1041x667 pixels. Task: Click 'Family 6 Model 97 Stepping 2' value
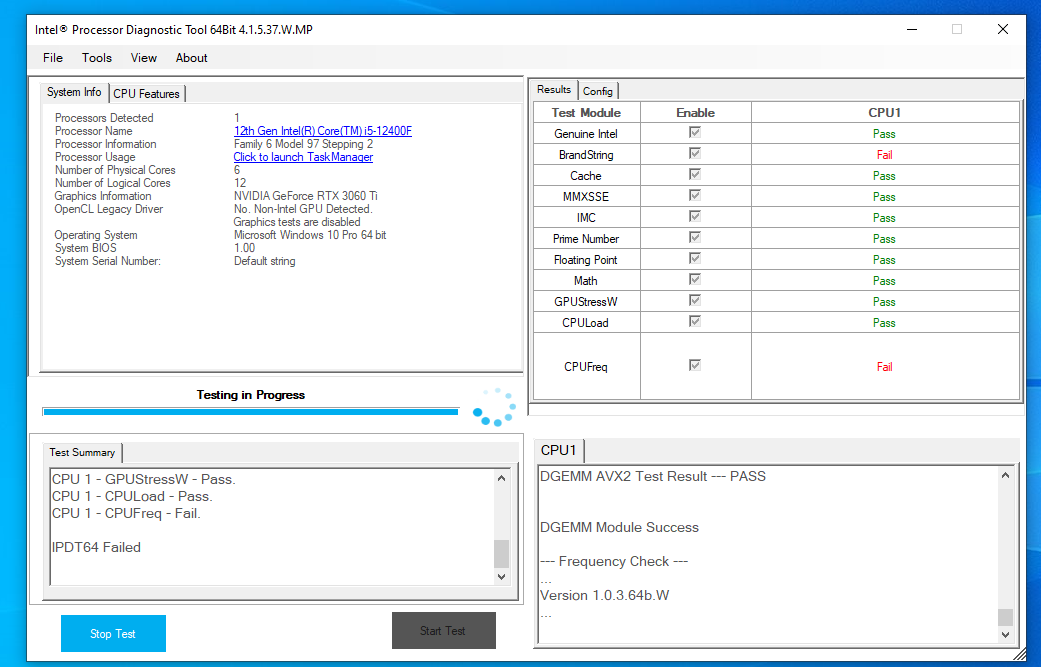click(x=303, y=144)
